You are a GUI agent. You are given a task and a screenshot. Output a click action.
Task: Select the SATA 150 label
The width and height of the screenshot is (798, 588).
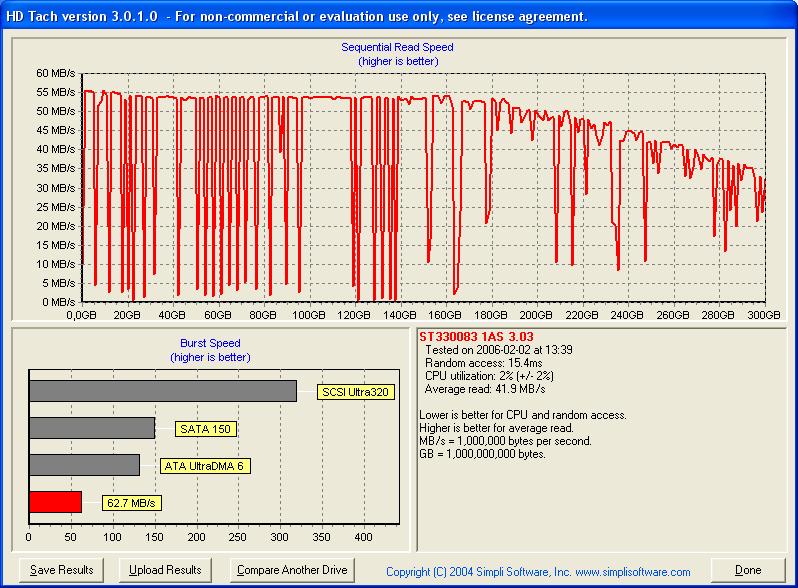(x=206, y=429)
